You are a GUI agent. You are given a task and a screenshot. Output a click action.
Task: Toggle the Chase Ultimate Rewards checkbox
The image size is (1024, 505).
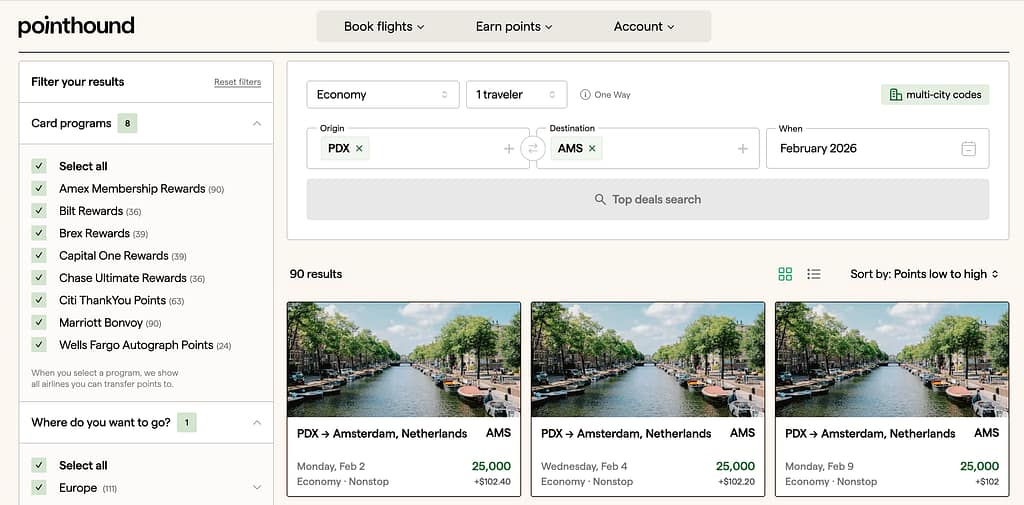pos(39,278)
